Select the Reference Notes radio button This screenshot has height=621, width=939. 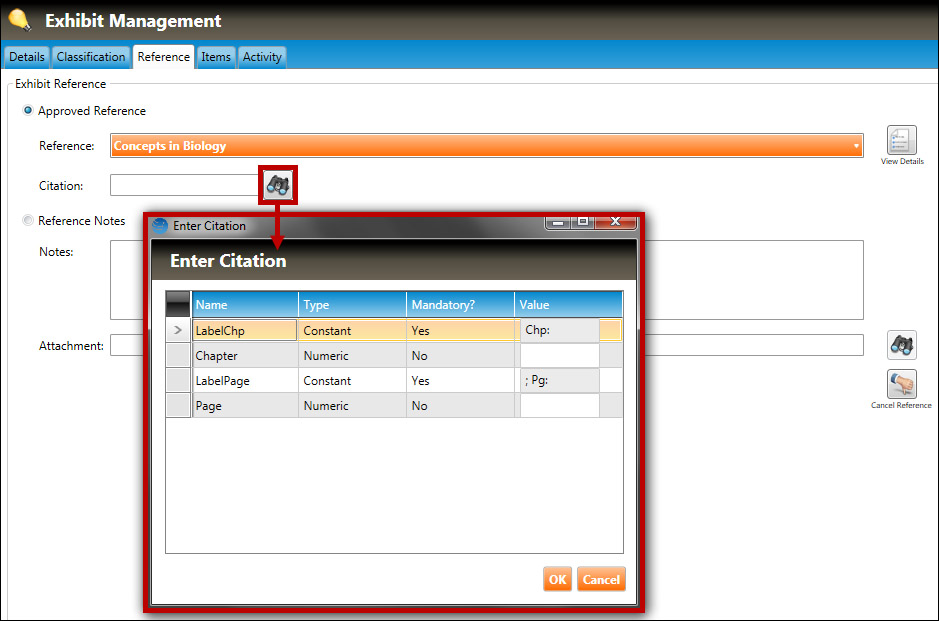28,221
